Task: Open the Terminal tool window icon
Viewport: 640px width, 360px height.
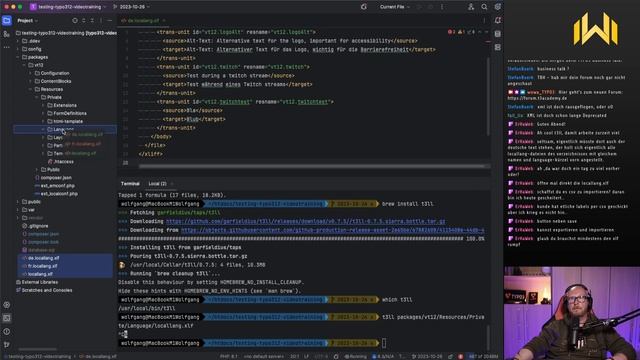Action: (x=7, y=318)
